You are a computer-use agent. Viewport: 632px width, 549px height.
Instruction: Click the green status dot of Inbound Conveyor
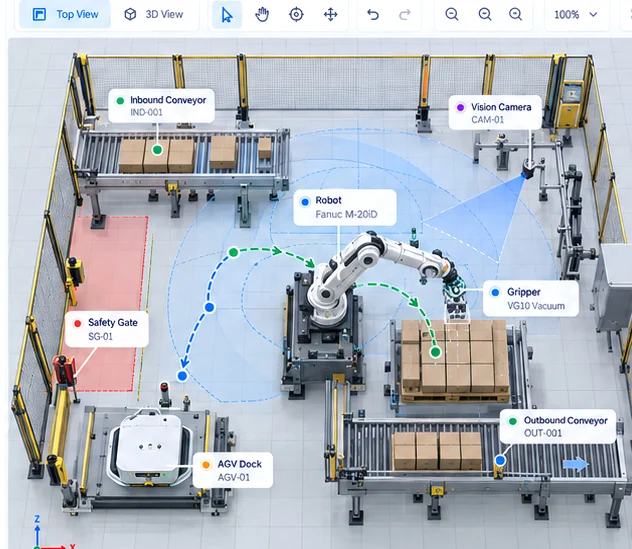tap(120, 101)
